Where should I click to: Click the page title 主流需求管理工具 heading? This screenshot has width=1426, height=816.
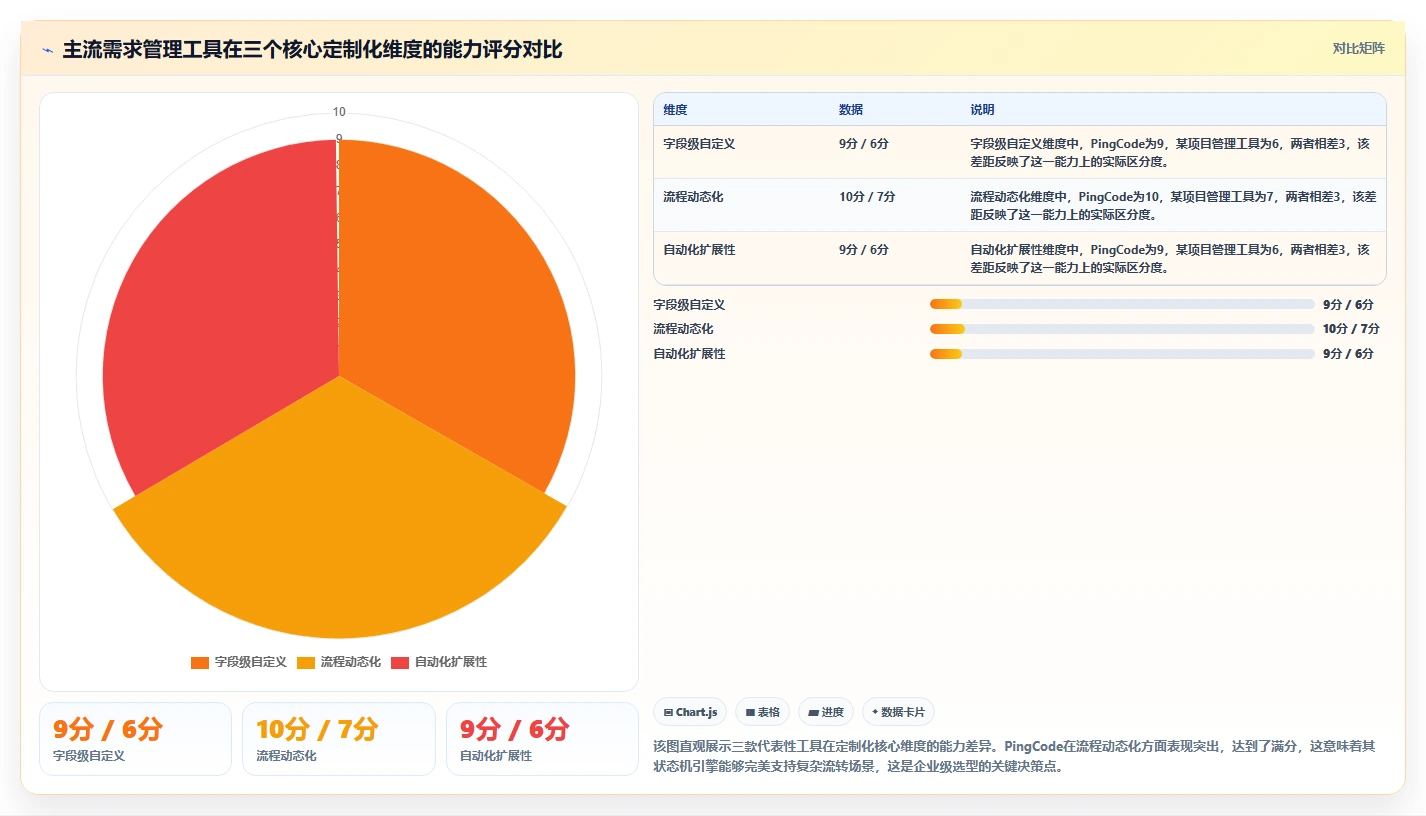point(312,49)
